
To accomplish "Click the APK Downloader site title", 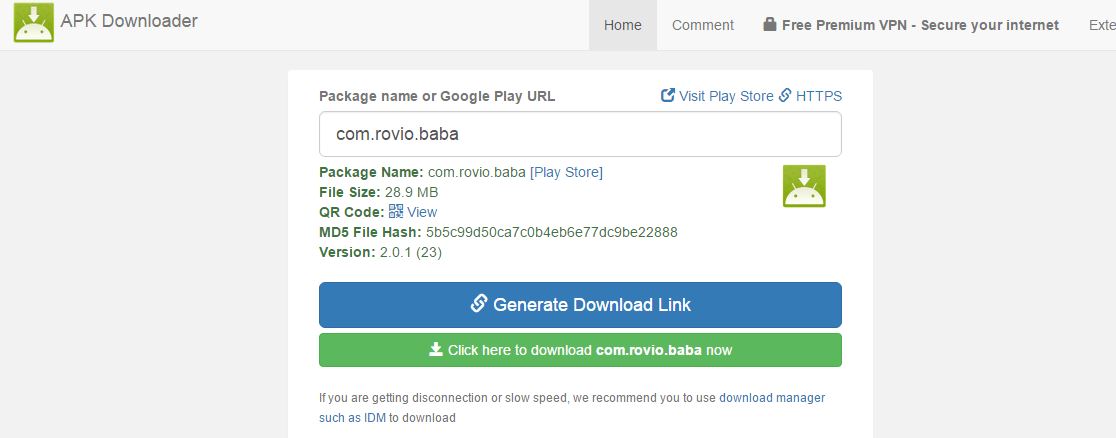I will click(129, 21).
